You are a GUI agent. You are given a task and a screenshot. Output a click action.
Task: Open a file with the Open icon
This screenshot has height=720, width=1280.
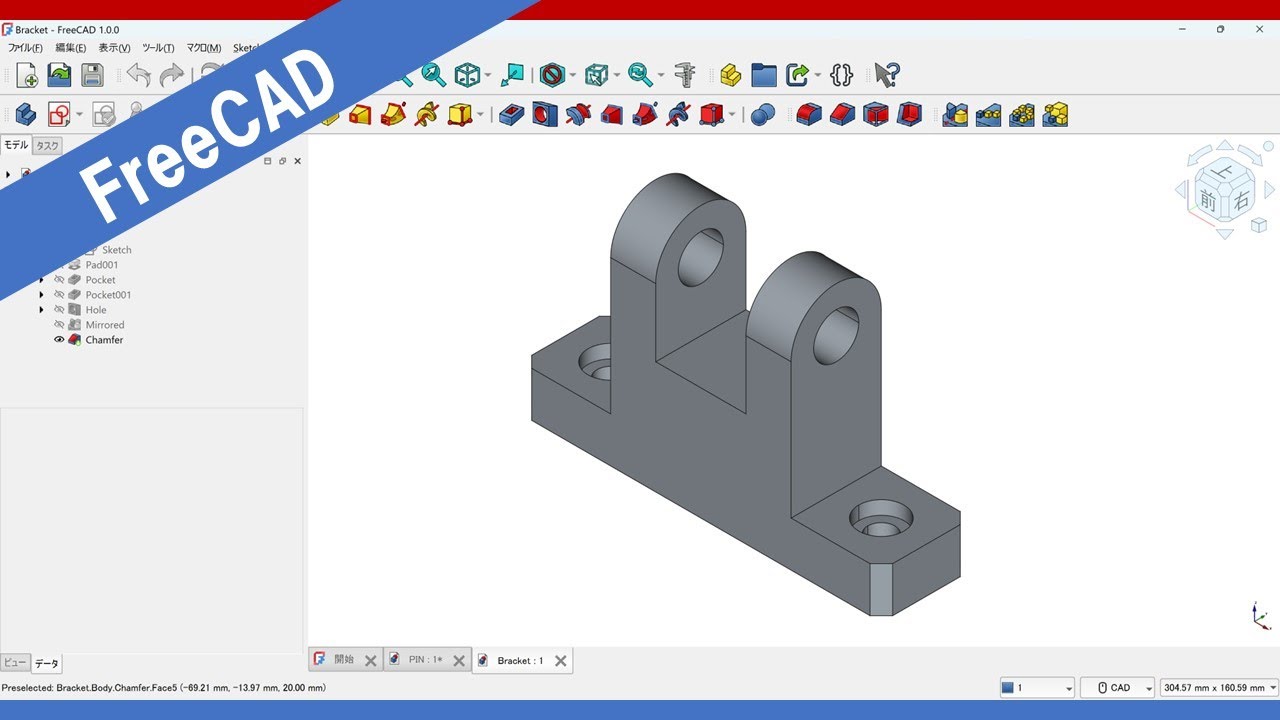point(60,75)
